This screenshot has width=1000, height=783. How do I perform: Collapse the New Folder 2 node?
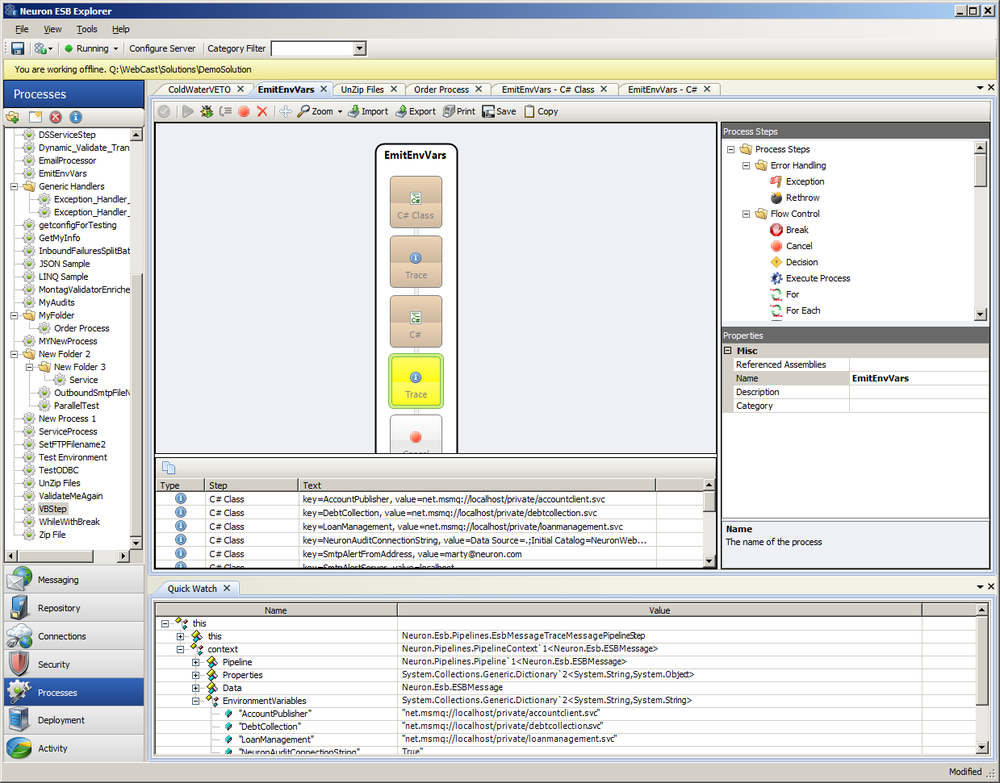pos(14,355)
